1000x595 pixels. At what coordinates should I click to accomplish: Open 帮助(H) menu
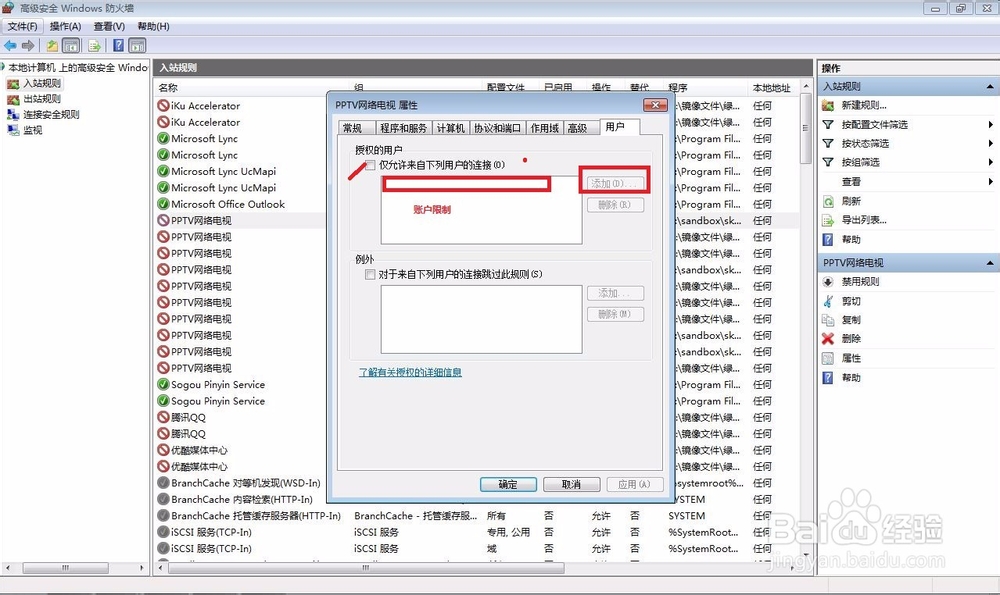pyautogui.click(x=153, y=26)
